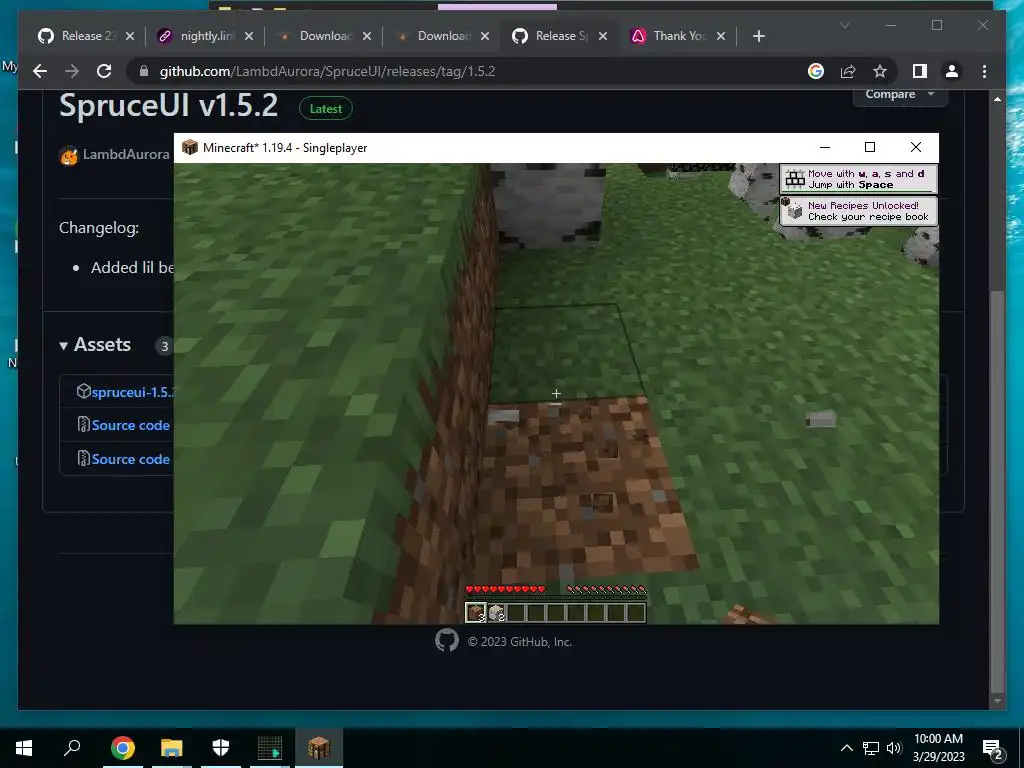Click the Latest release badge
Viewport: 1024px width, 768px height.
(325, 109)
